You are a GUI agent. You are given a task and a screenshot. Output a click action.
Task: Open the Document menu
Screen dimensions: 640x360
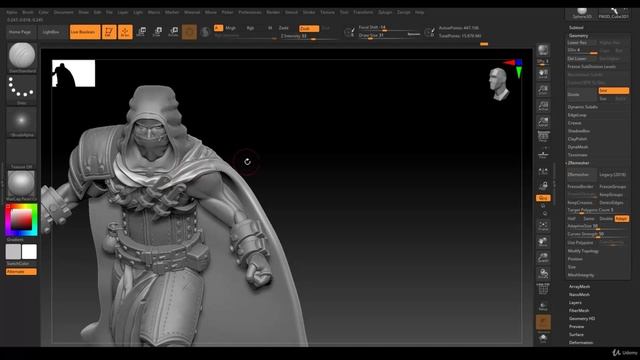click(x=64, y=12)
